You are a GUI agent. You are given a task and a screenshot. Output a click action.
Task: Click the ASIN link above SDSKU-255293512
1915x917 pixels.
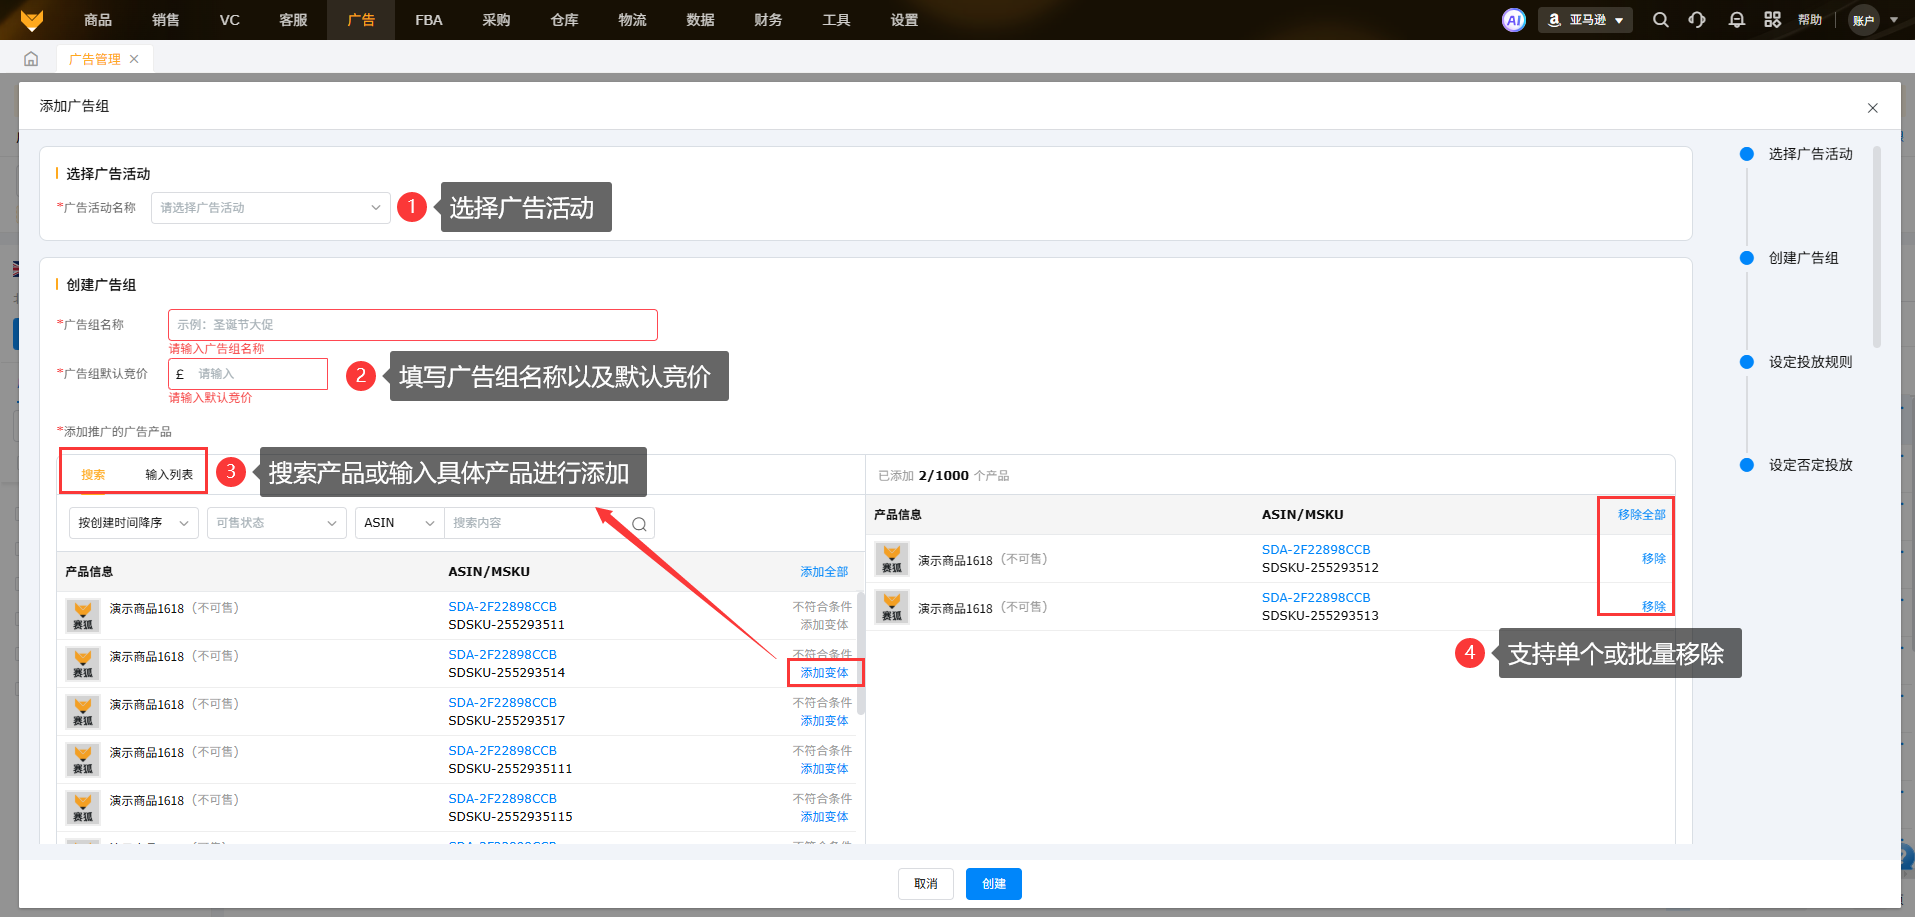point(1316,550)
